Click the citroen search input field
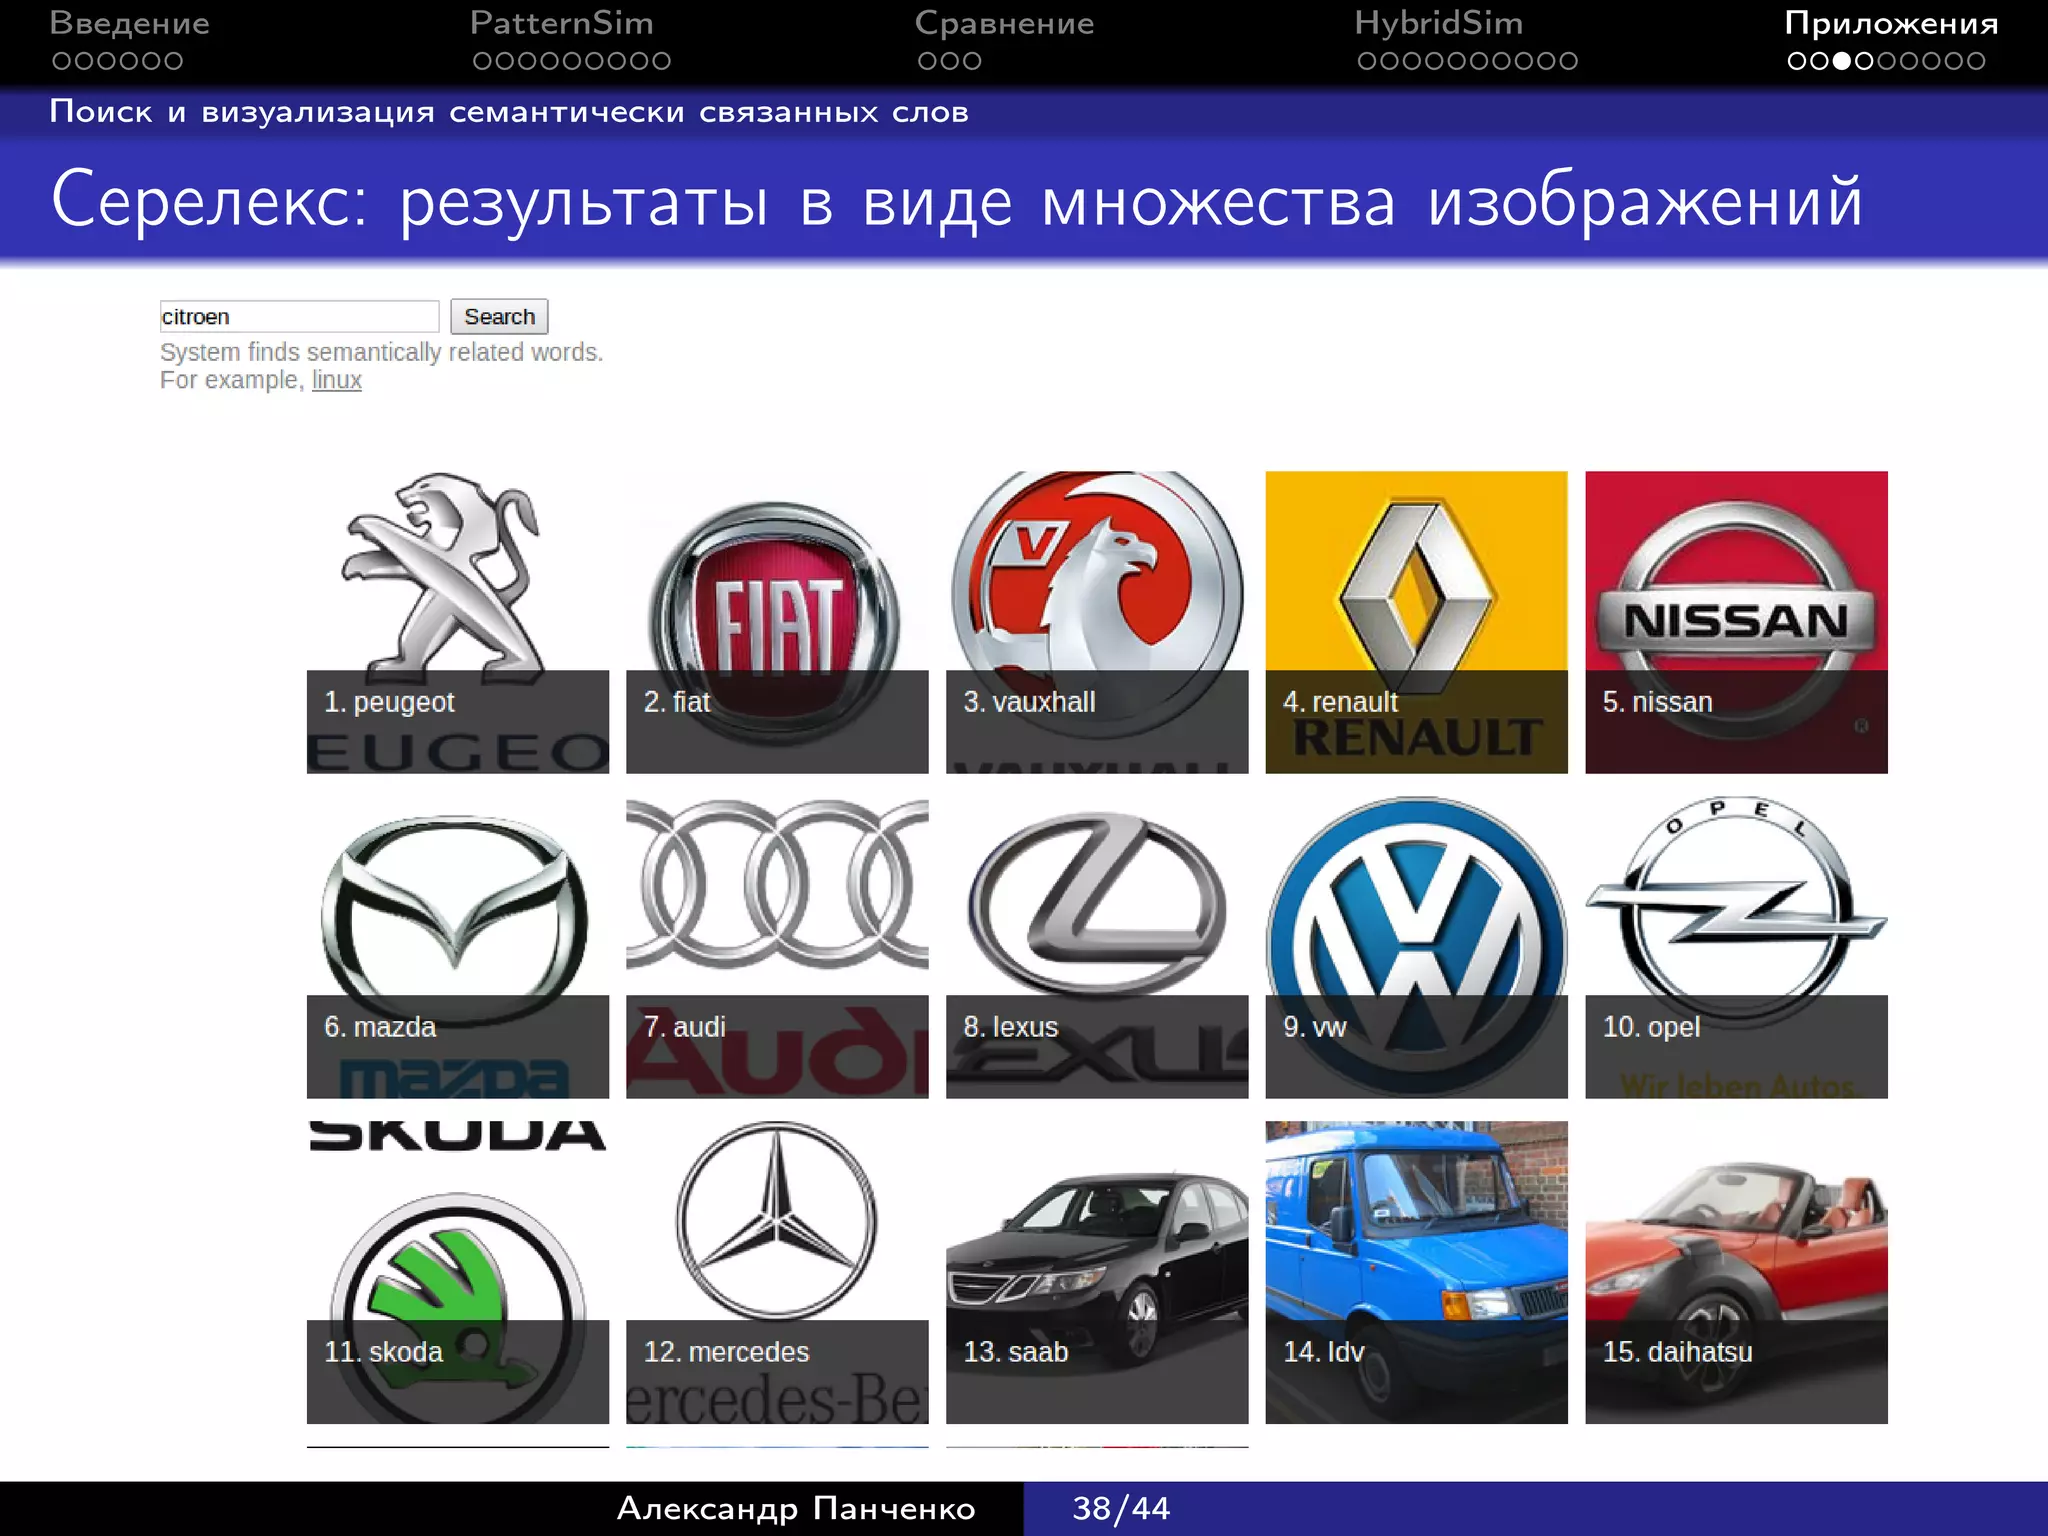Viewport: 2048px width, 1536px height. click(299, 316)
